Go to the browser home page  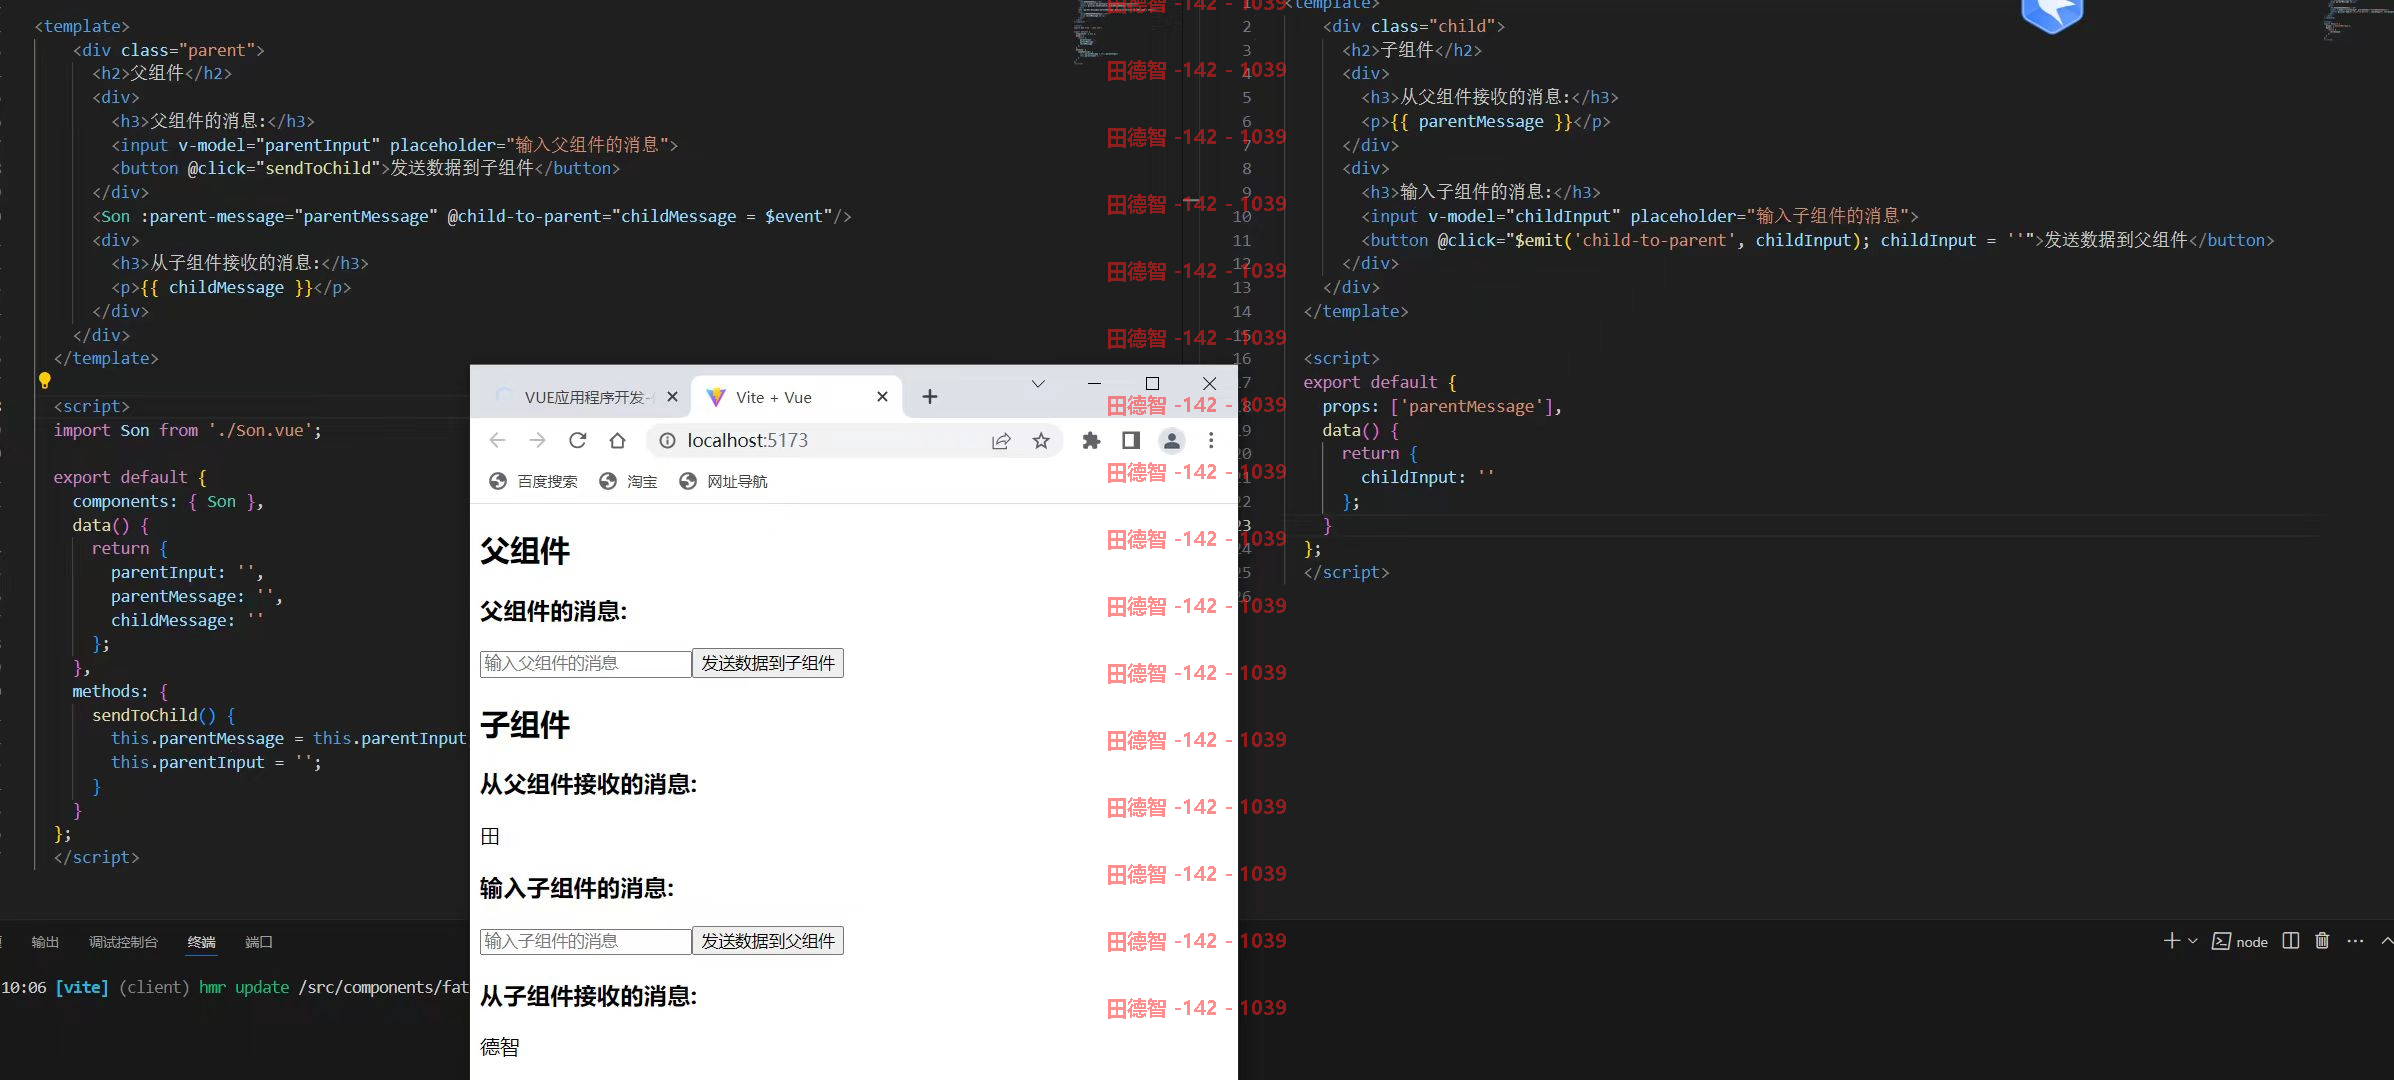[x=617, y=440]
